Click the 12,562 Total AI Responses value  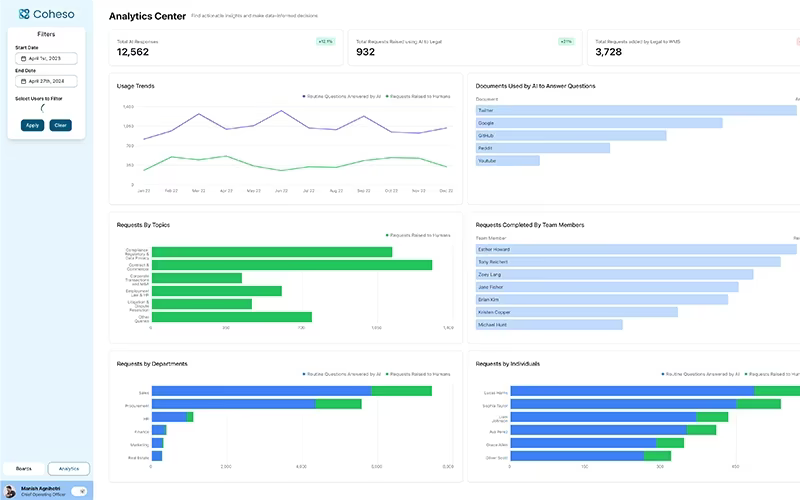(133, 52)
